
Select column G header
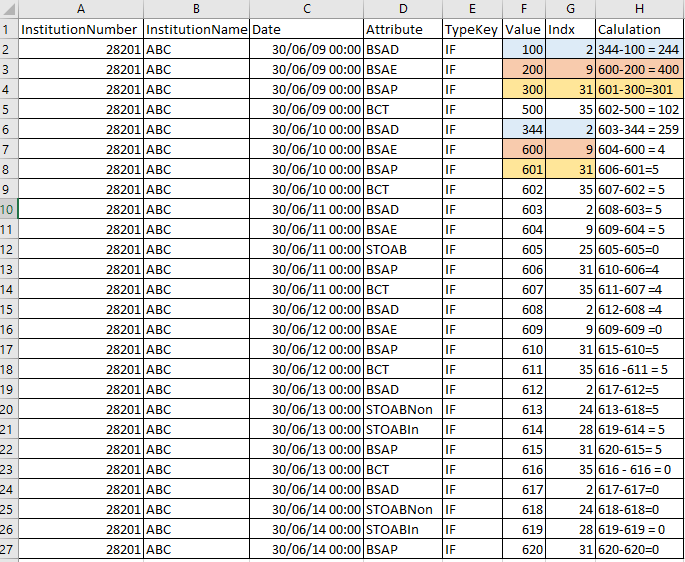click(570, 9)
